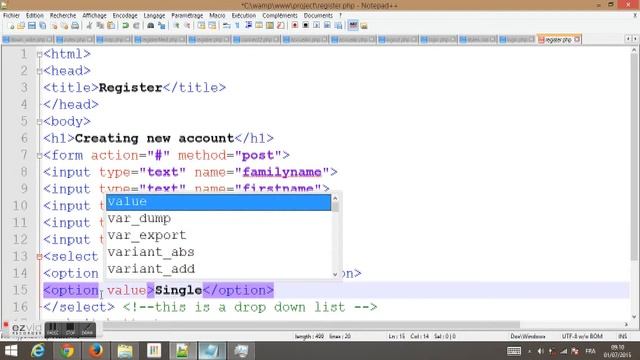Collapse the form fold on line 7
The width and height of the screenshot is (640, 360).
(x=39, y=156)
